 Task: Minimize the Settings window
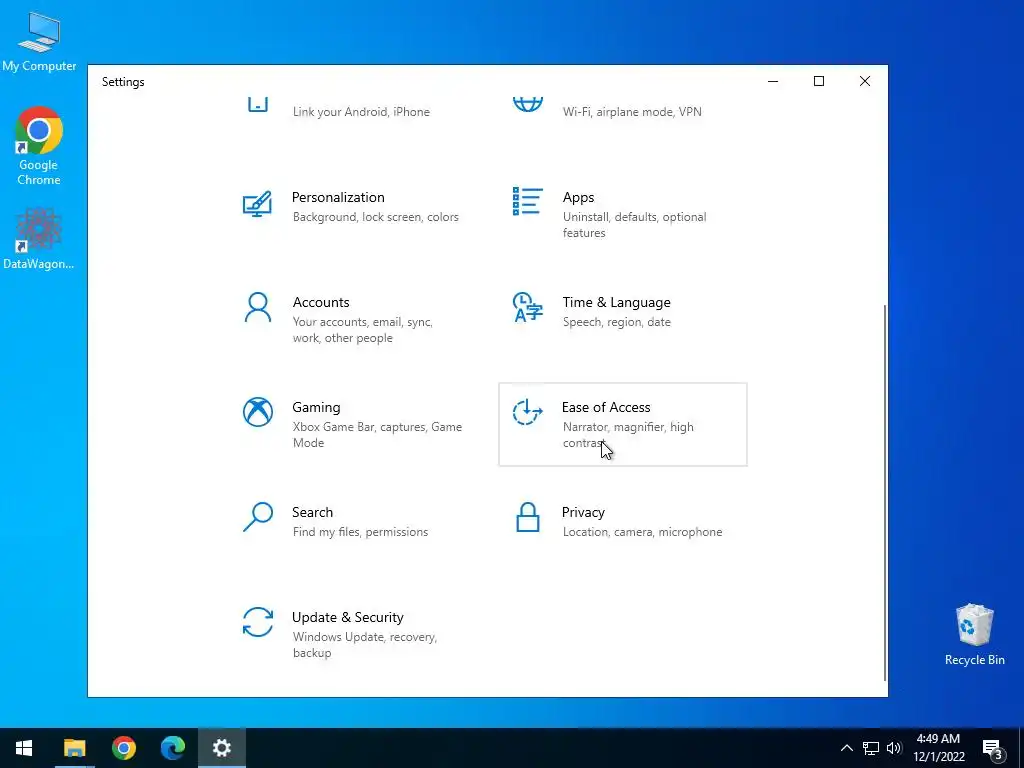coord(773,82)
